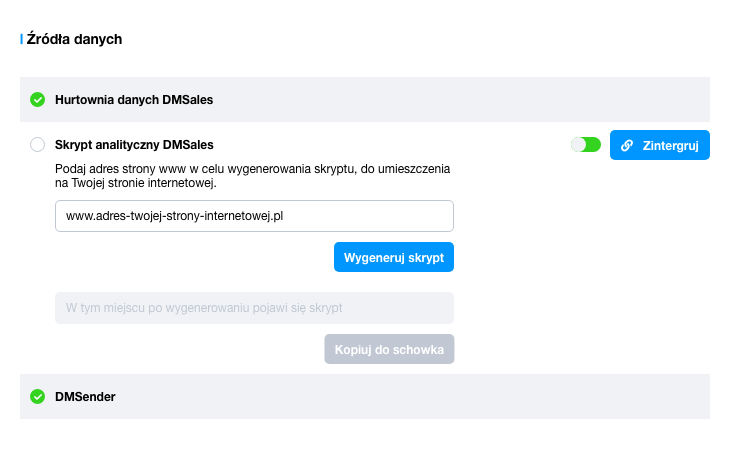Select the Skrypt analityczny DMSales radio circle
Screen dimensions: 730x450
point(37,145)
